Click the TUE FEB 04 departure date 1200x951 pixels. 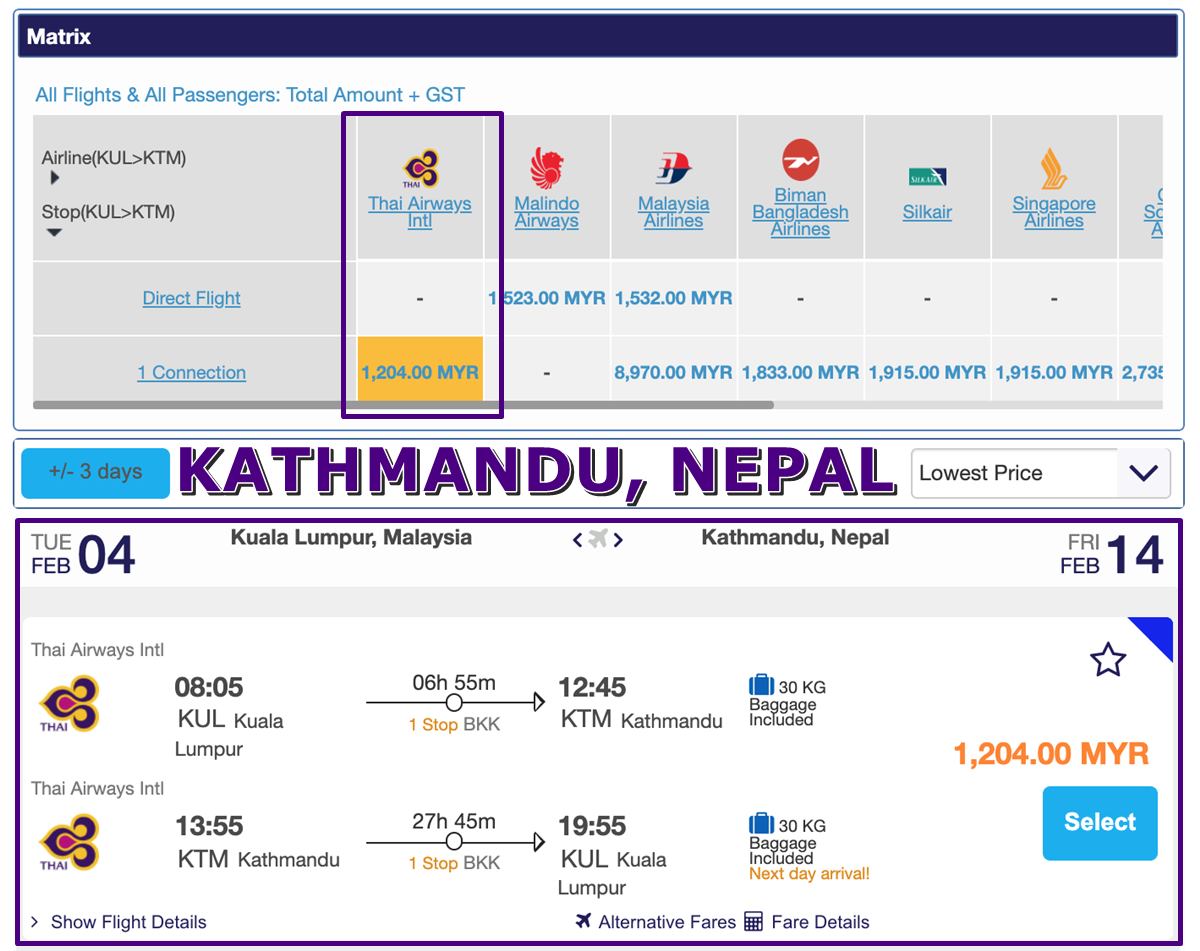pyautogui.click(x=83, y=555)
